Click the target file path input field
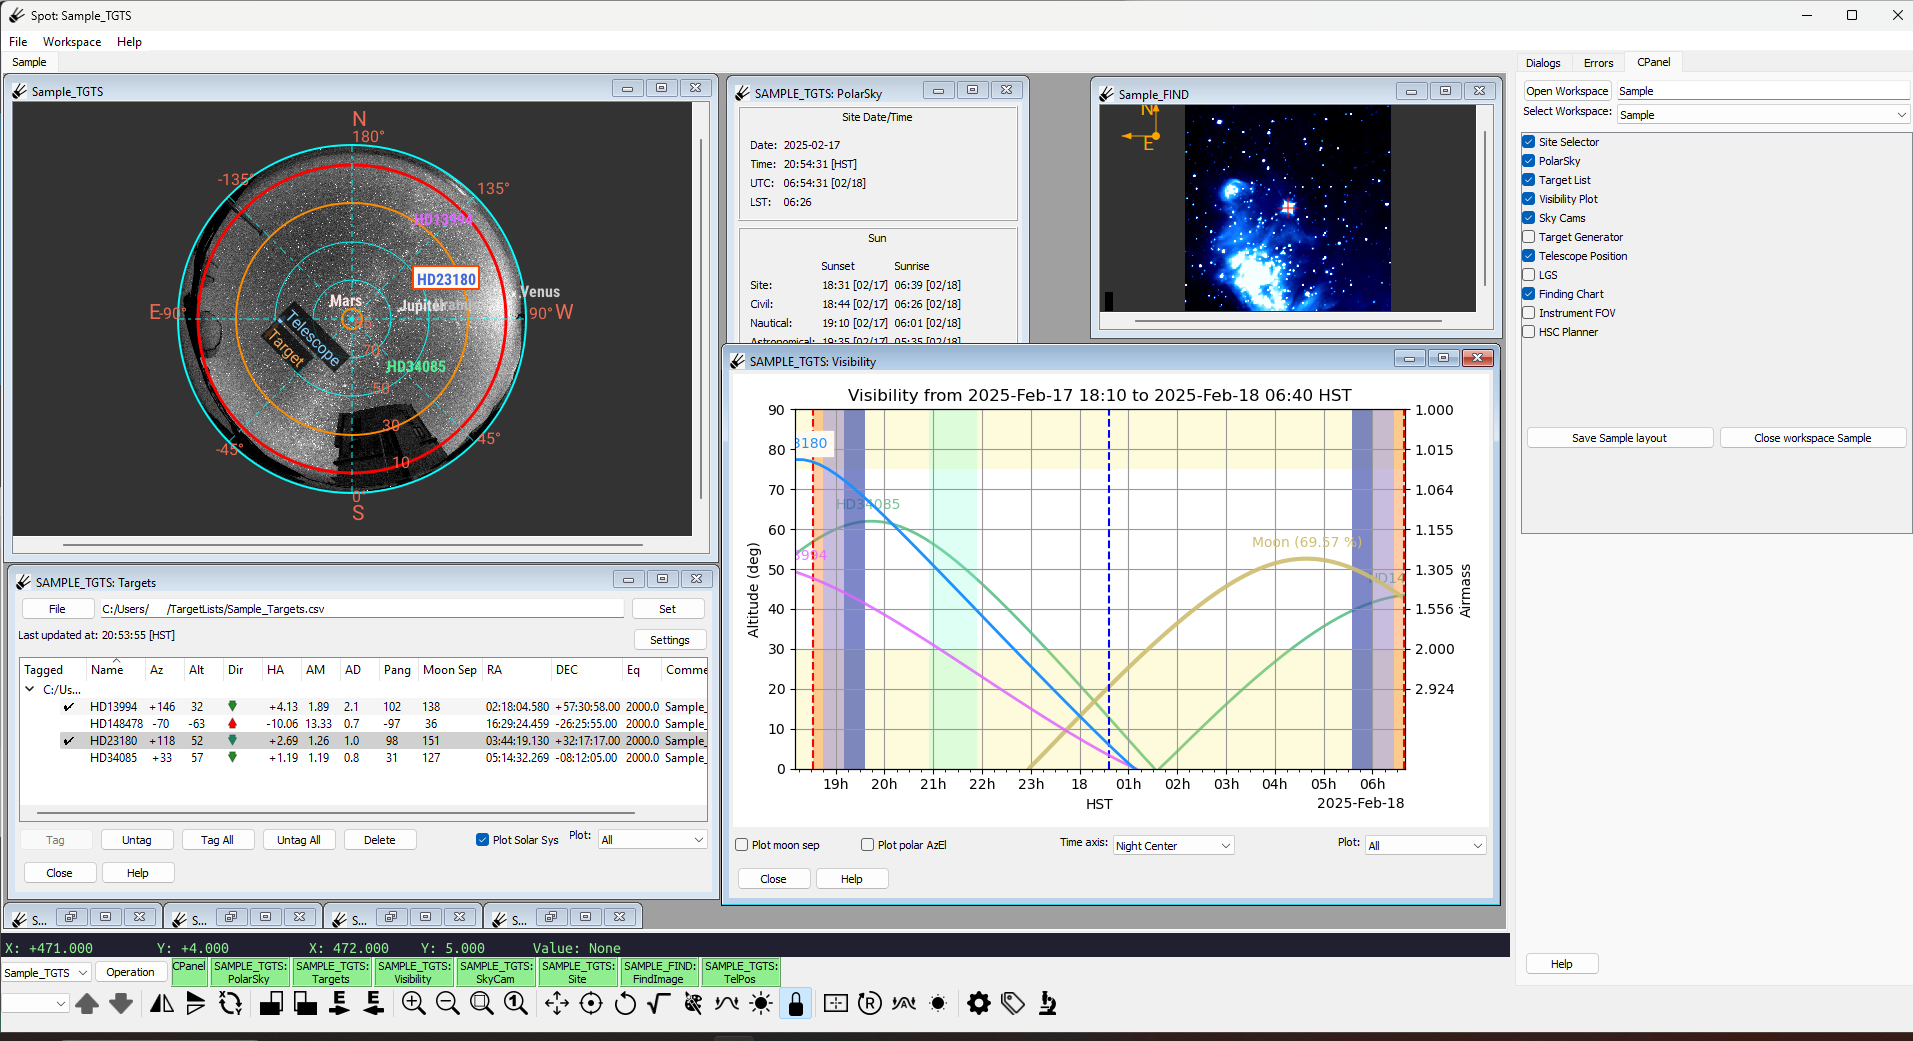 click(x=361, y=609)
